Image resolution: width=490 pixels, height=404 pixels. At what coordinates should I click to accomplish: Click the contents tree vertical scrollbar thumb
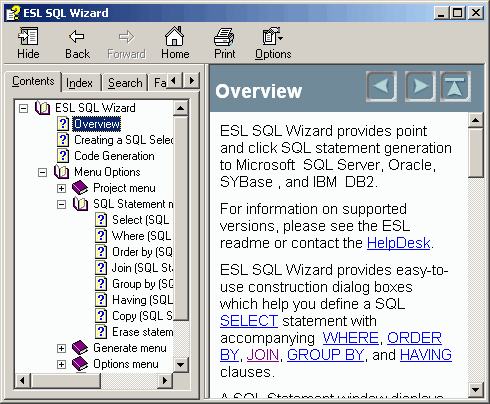(181, 218)
